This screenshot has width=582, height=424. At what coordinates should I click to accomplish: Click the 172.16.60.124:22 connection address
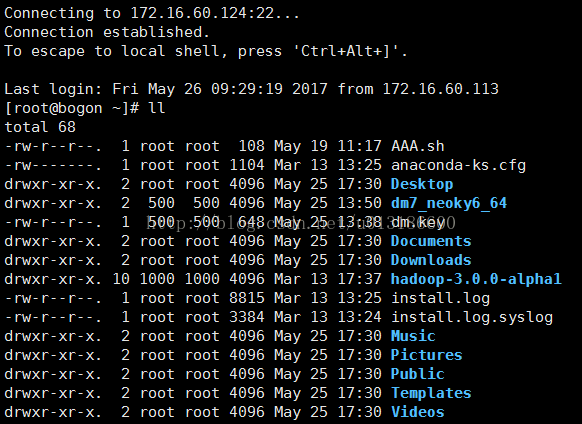202,13
